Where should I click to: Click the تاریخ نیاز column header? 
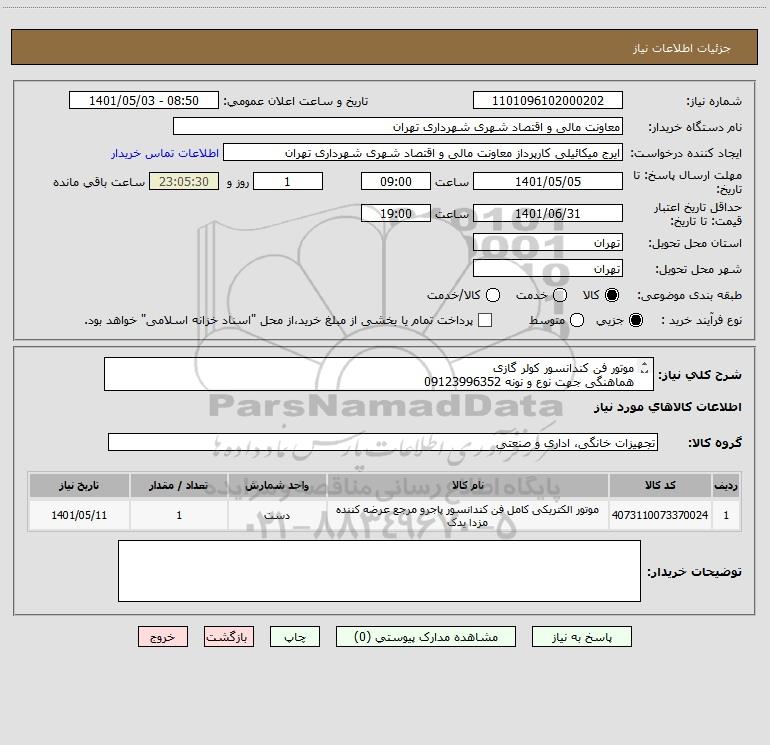coord(79,485)
